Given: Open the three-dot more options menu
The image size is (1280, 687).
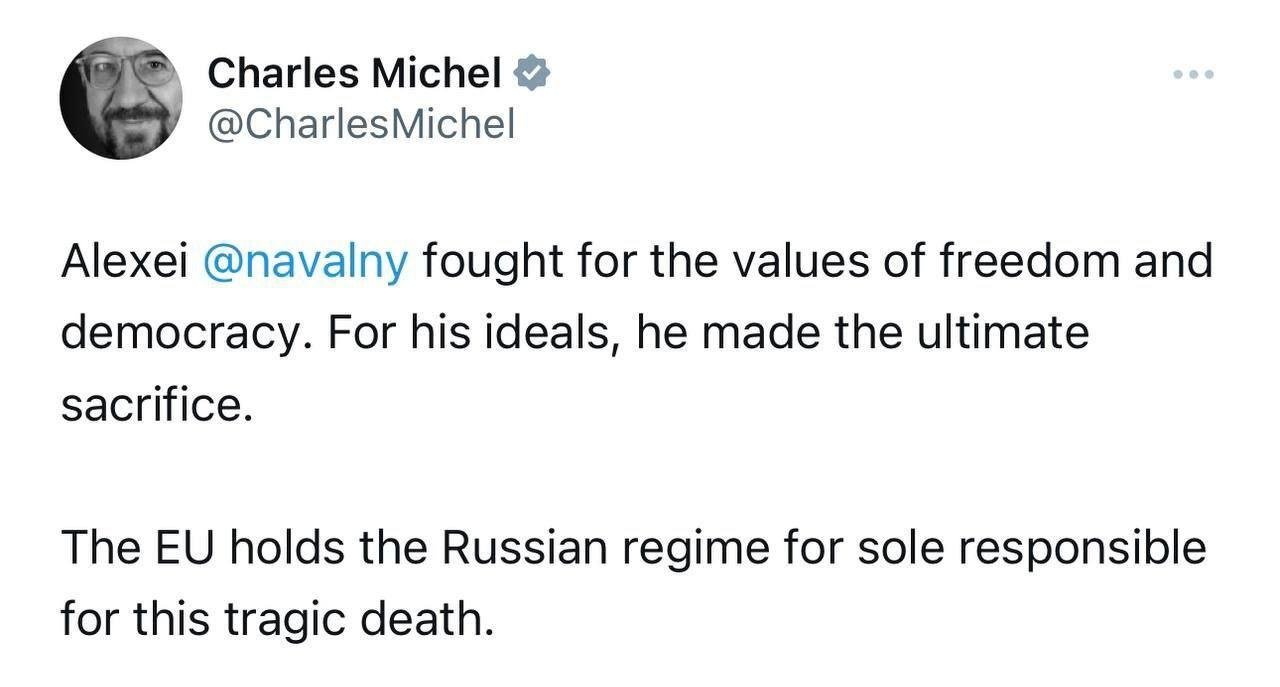Looking at the screenshot, I should pyautogui.click(x=1193, y=75).
